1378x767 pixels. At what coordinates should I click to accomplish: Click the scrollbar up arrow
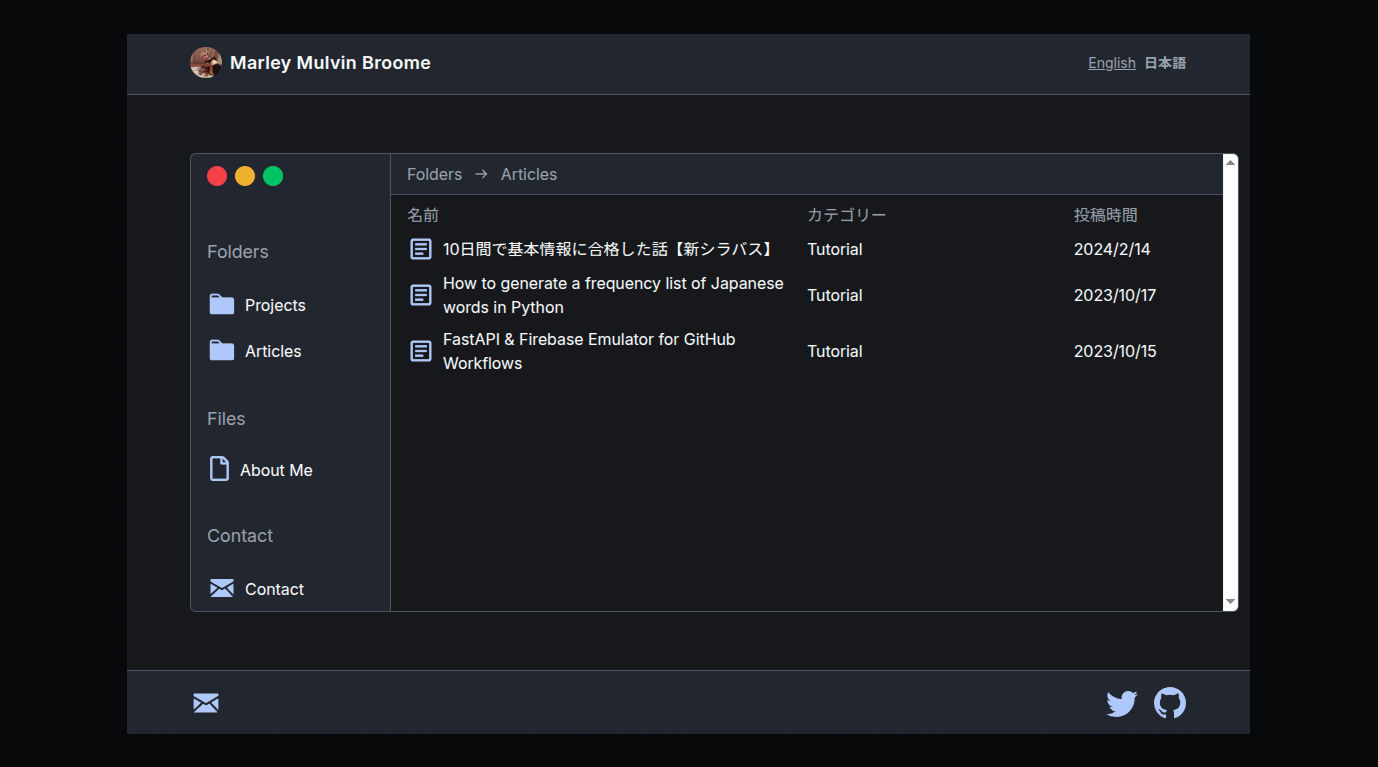click(1230, 162)
